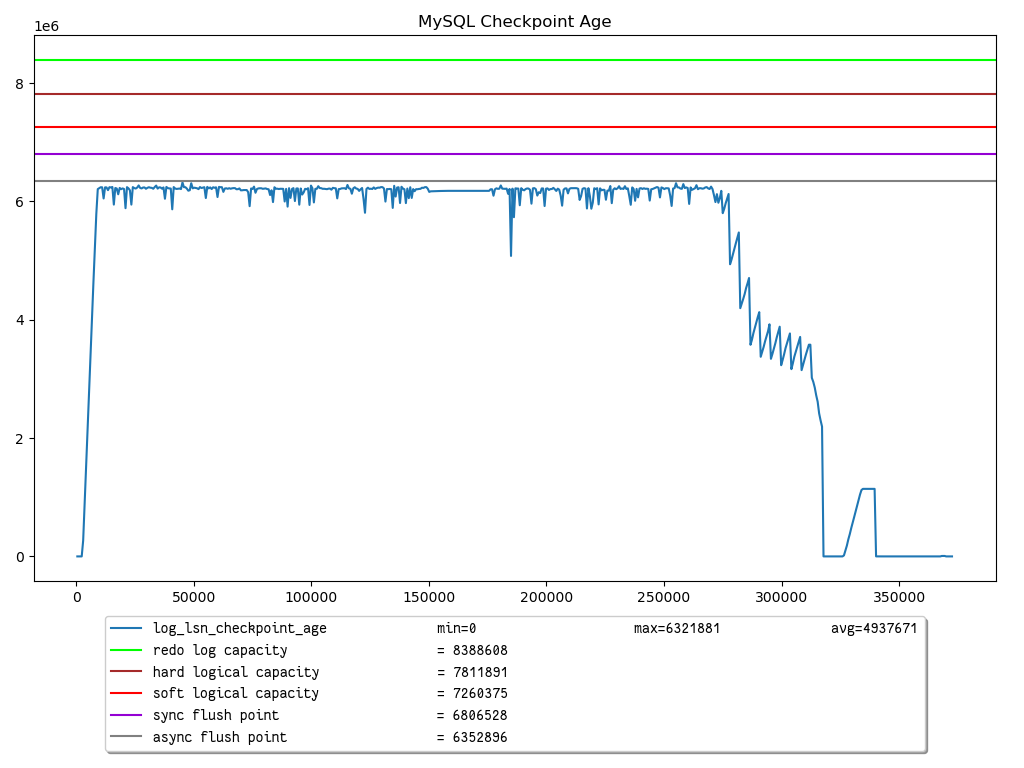Viewport: 1024px width, 768px height.
Task: Click the blue legend key for log_lsn_checkpoint_age
Action: 128,628
